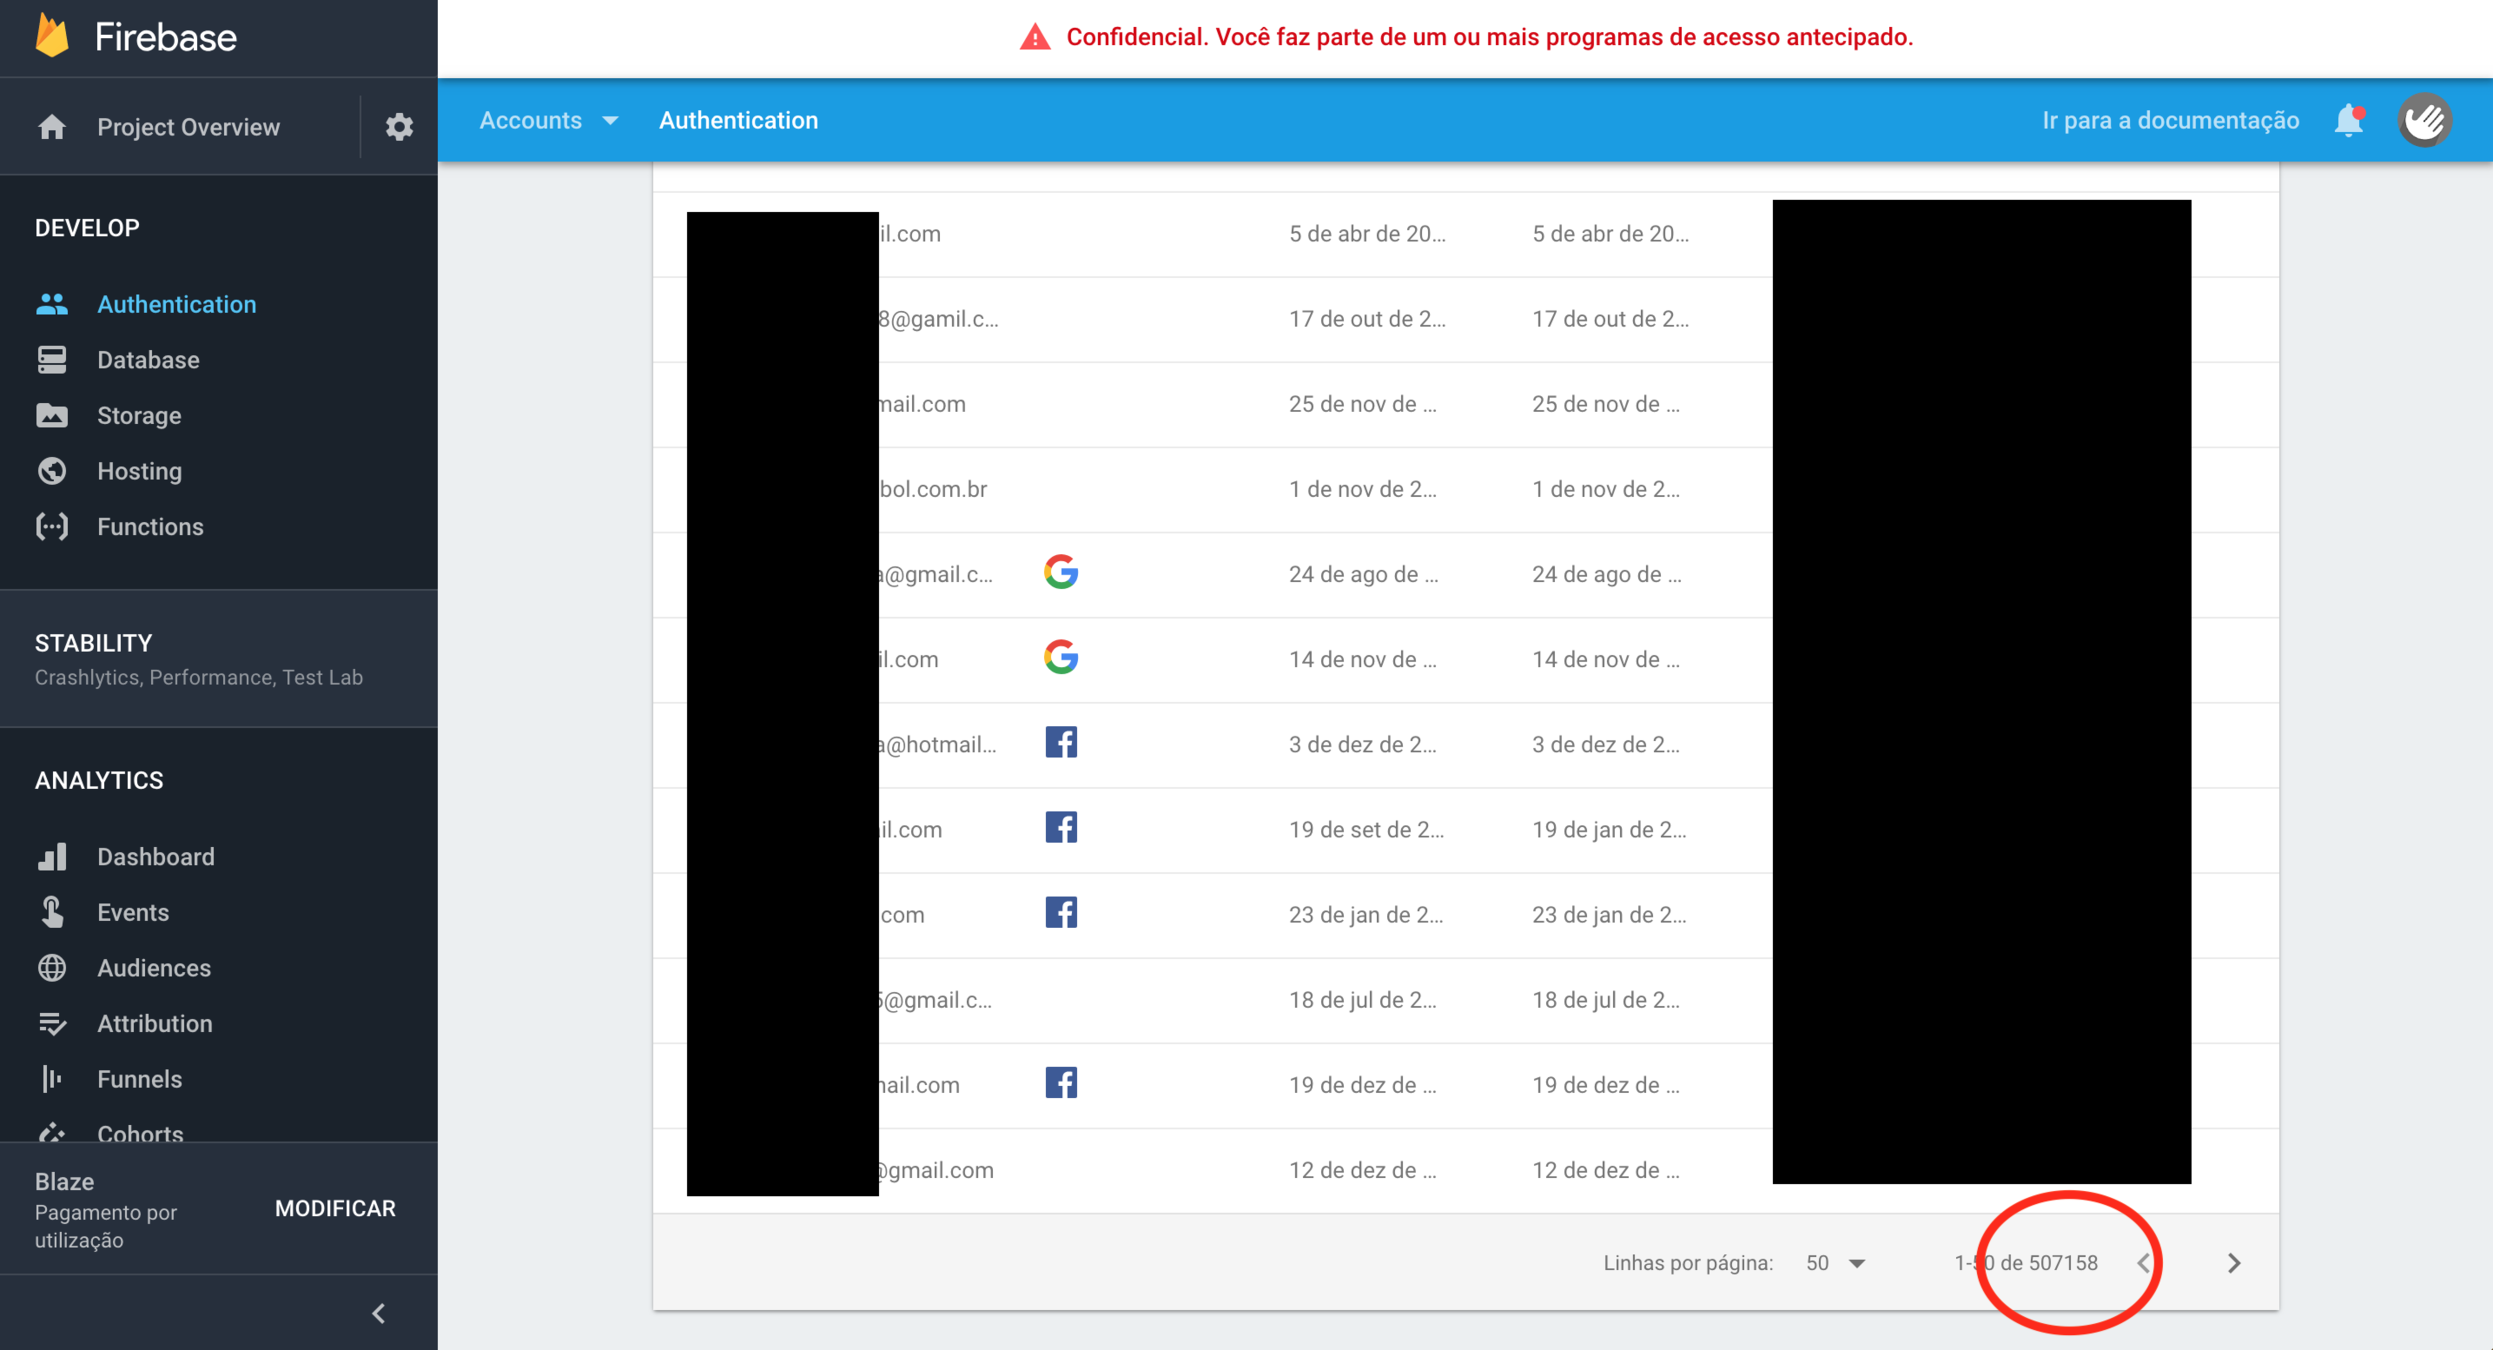Open the Analytics Dashboard
2493x1350 pixels.
pos(155,857)
